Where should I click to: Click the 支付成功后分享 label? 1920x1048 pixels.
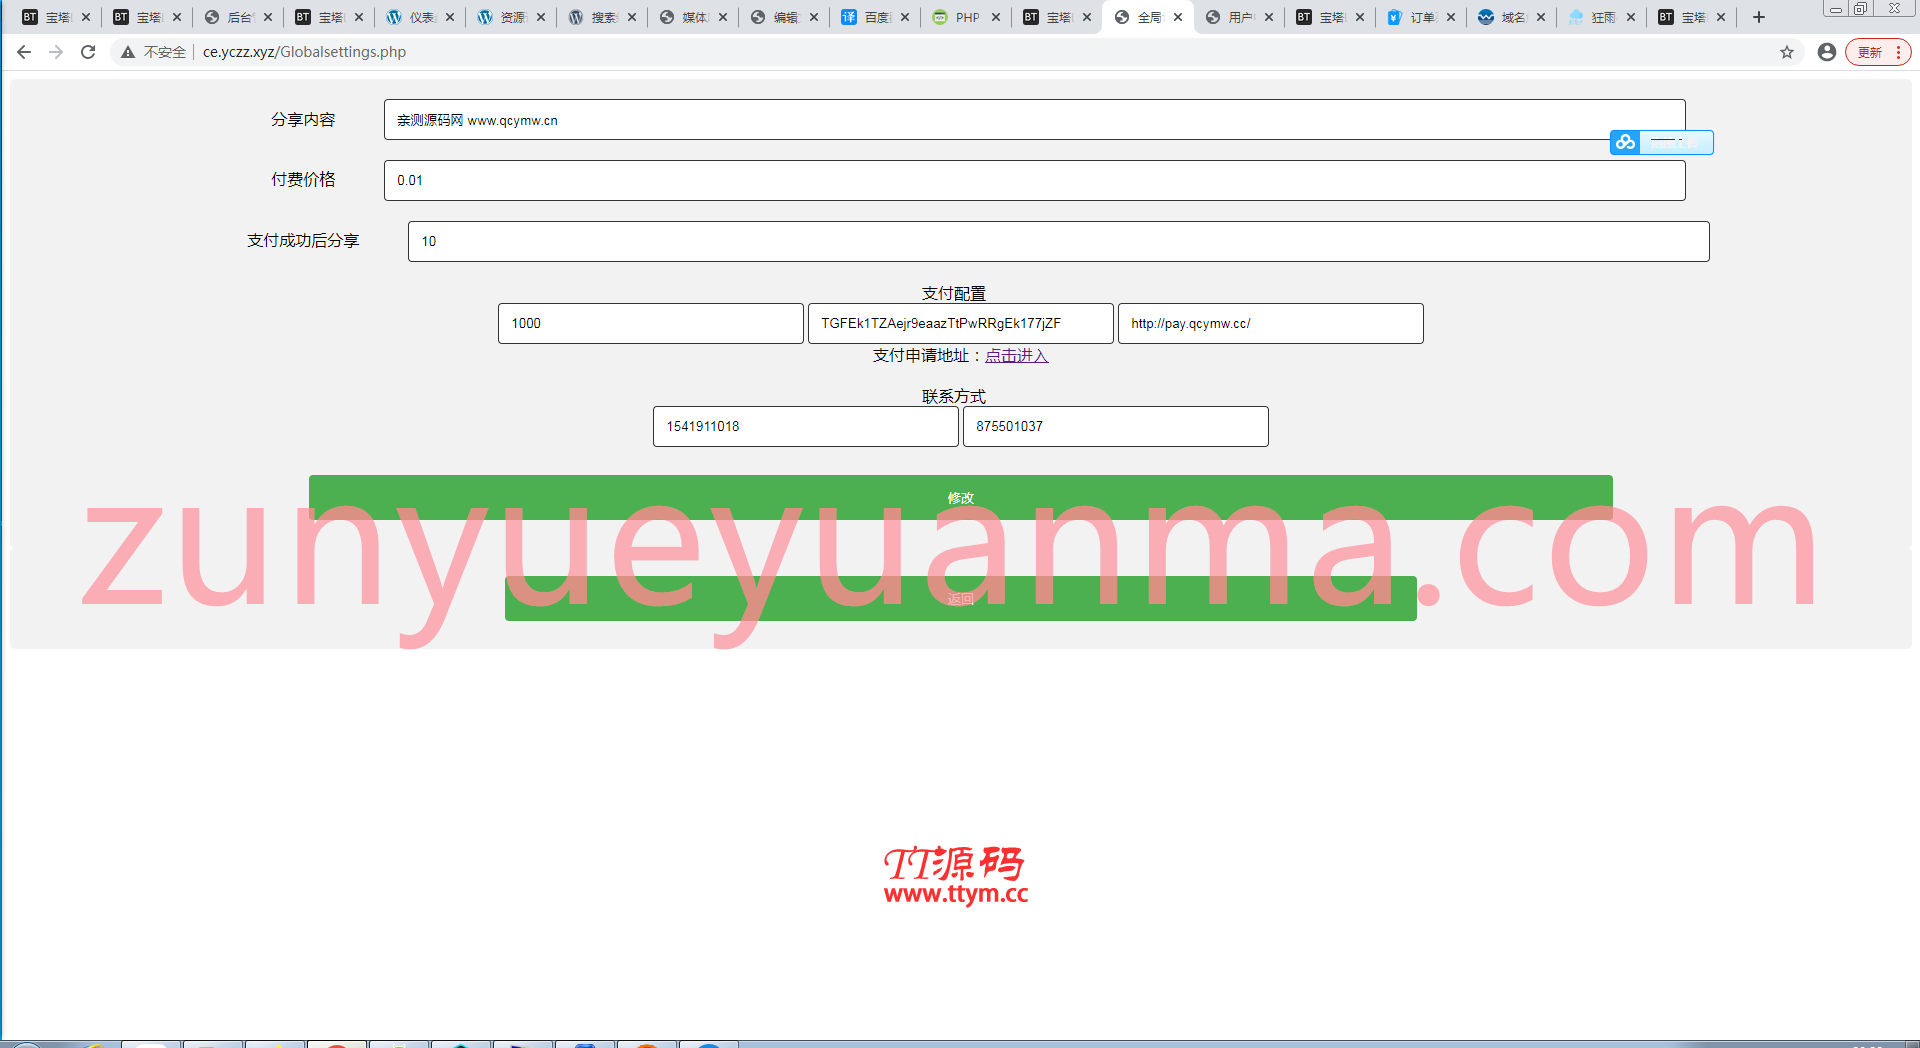click(x=303, y=240)
